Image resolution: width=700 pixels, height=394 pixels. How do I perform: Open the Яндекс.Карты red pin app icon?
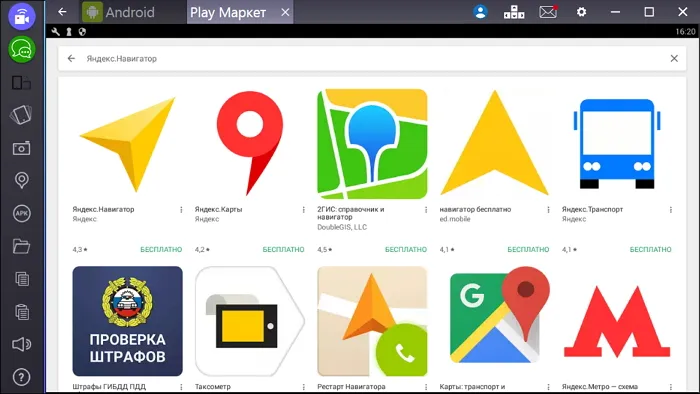250,144
